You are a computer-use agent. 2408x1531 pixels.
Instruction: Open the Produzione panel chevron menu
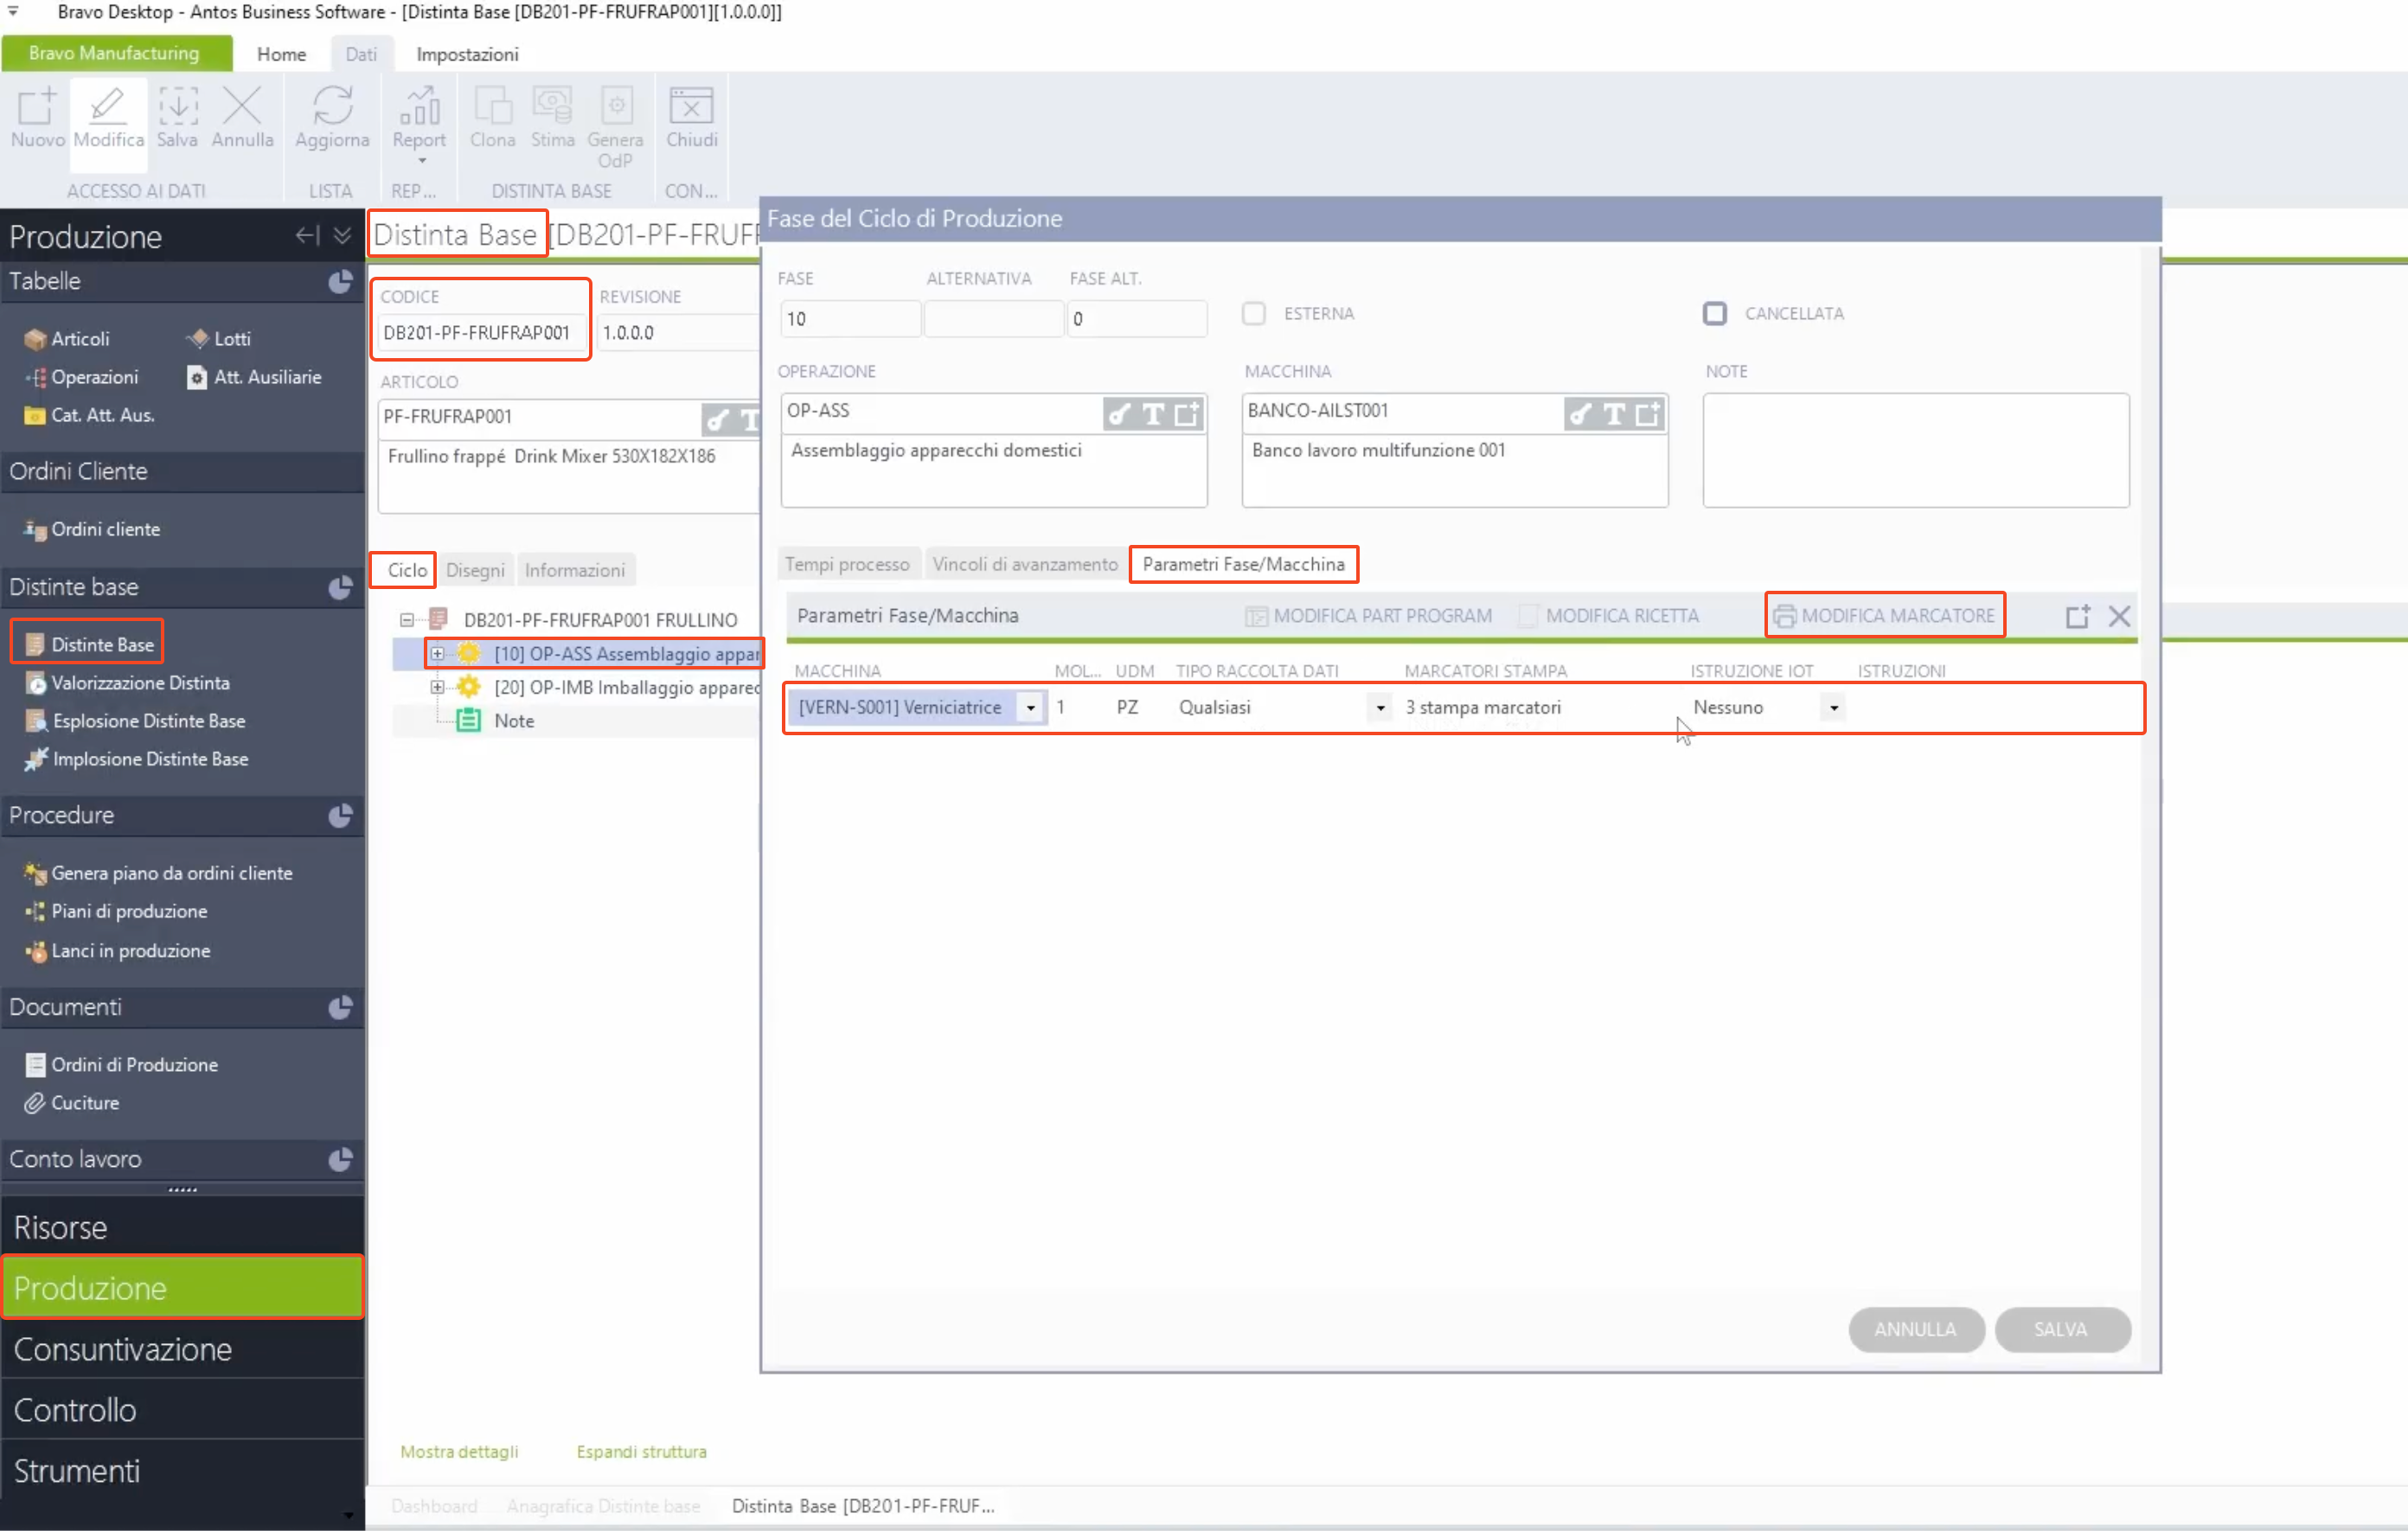pos(342,235)
